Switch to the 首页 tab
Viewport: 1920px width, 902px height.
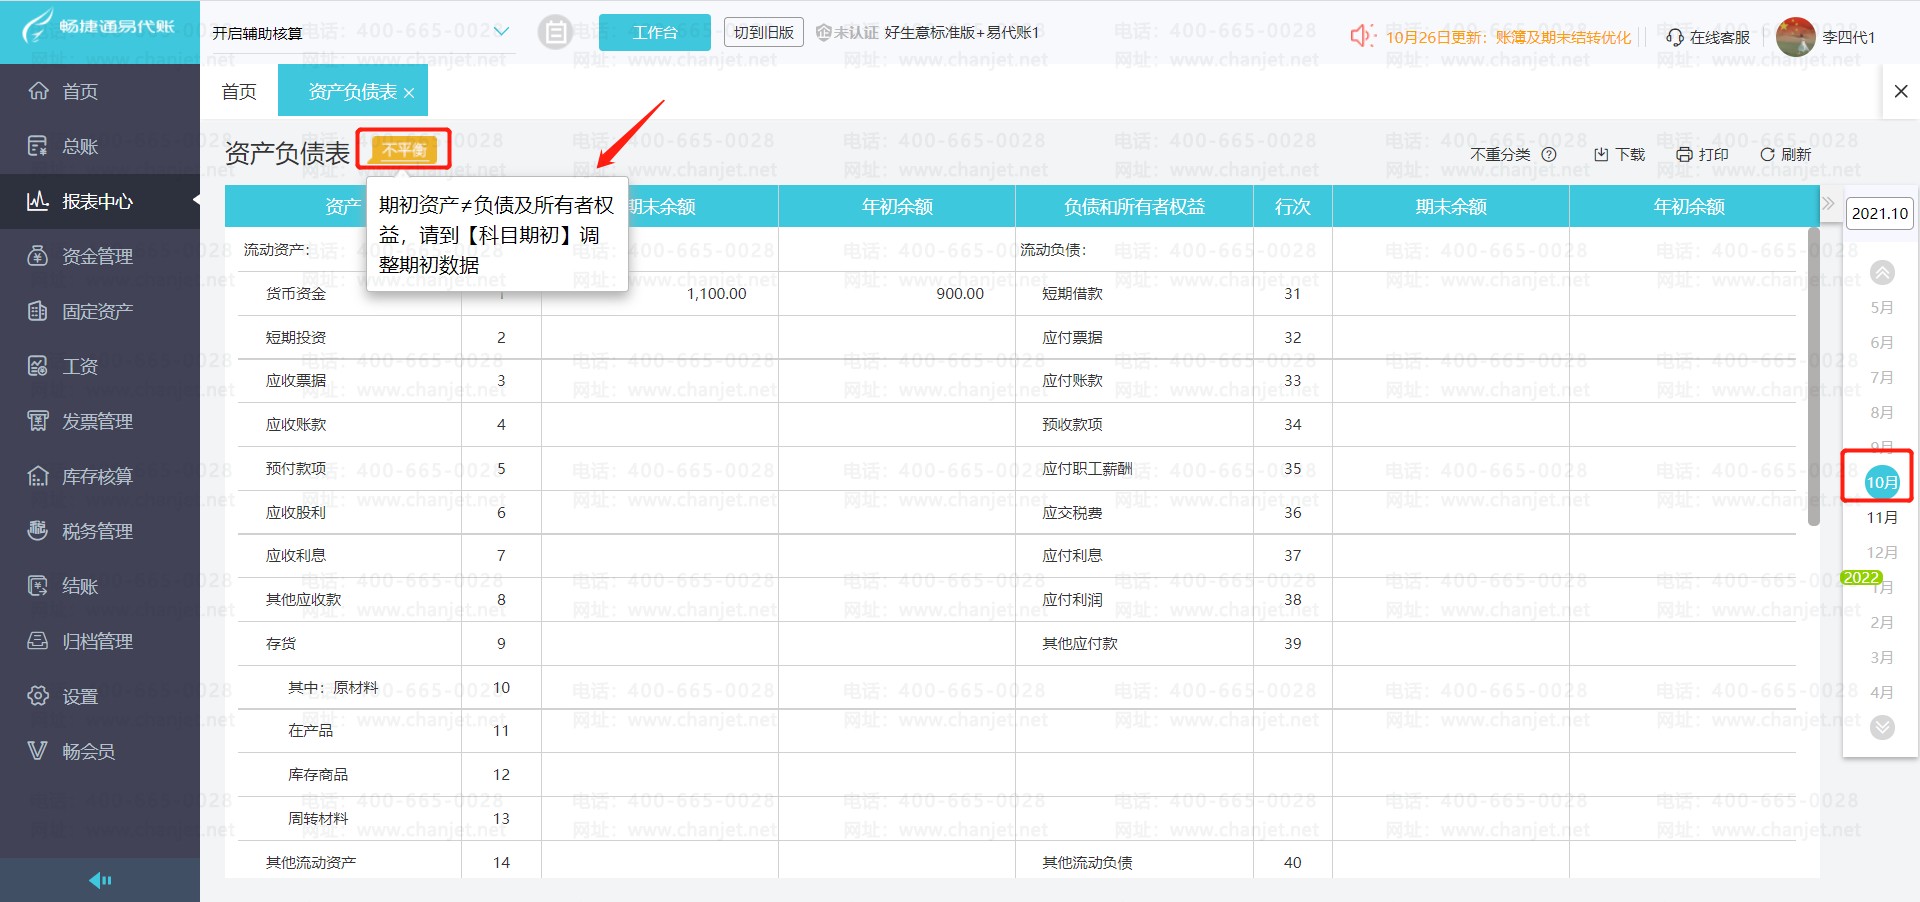(239, 92)
